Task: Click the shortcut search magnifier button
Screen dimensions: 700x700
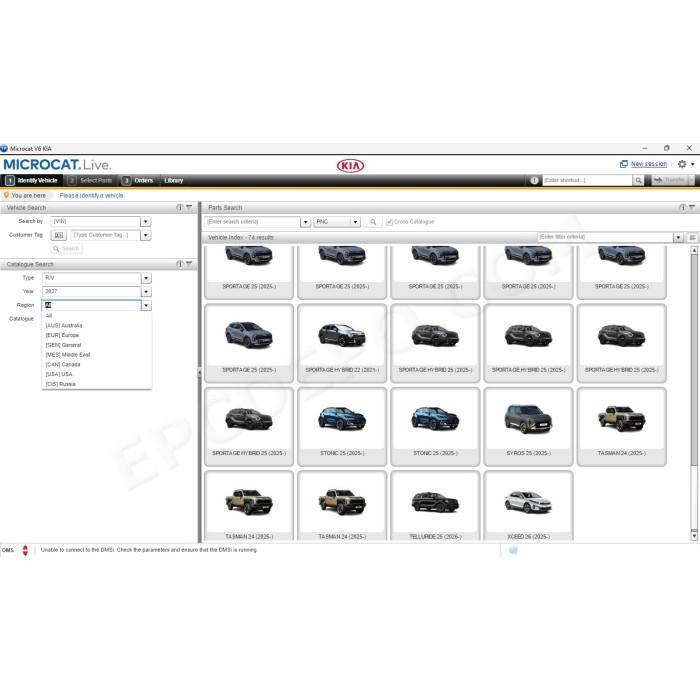Action: (x=638, y=180)
